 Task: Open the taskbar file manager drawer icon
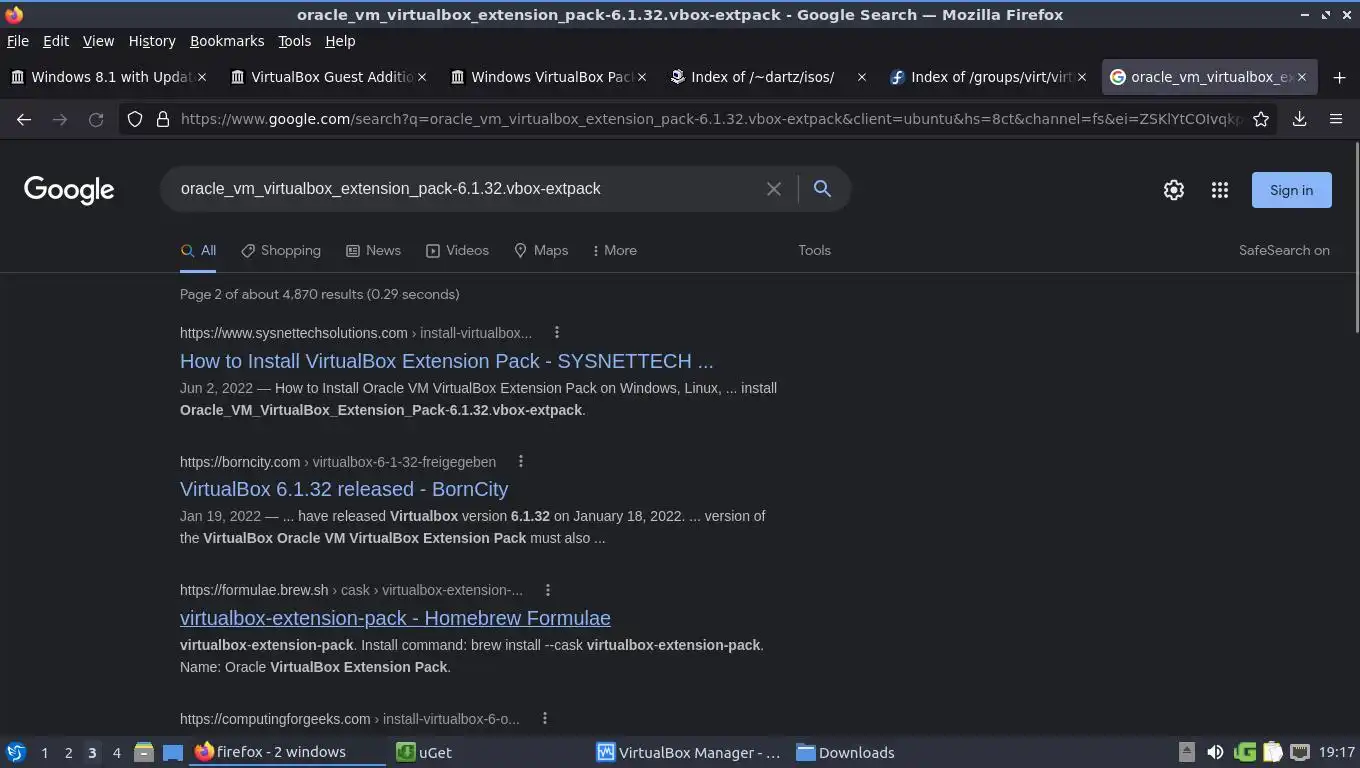(x=144, y=752)
